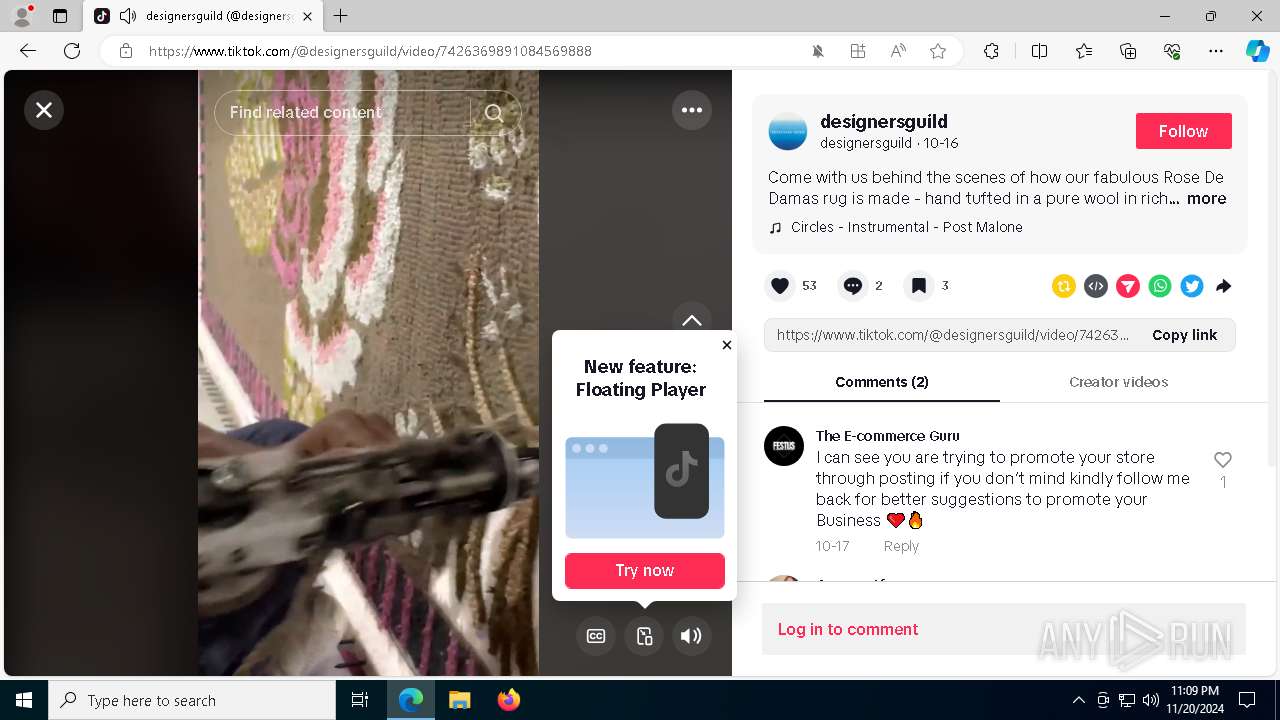Open Copilot sidebar
Screen dimensions: 1280x720
tap(1257, 51)
